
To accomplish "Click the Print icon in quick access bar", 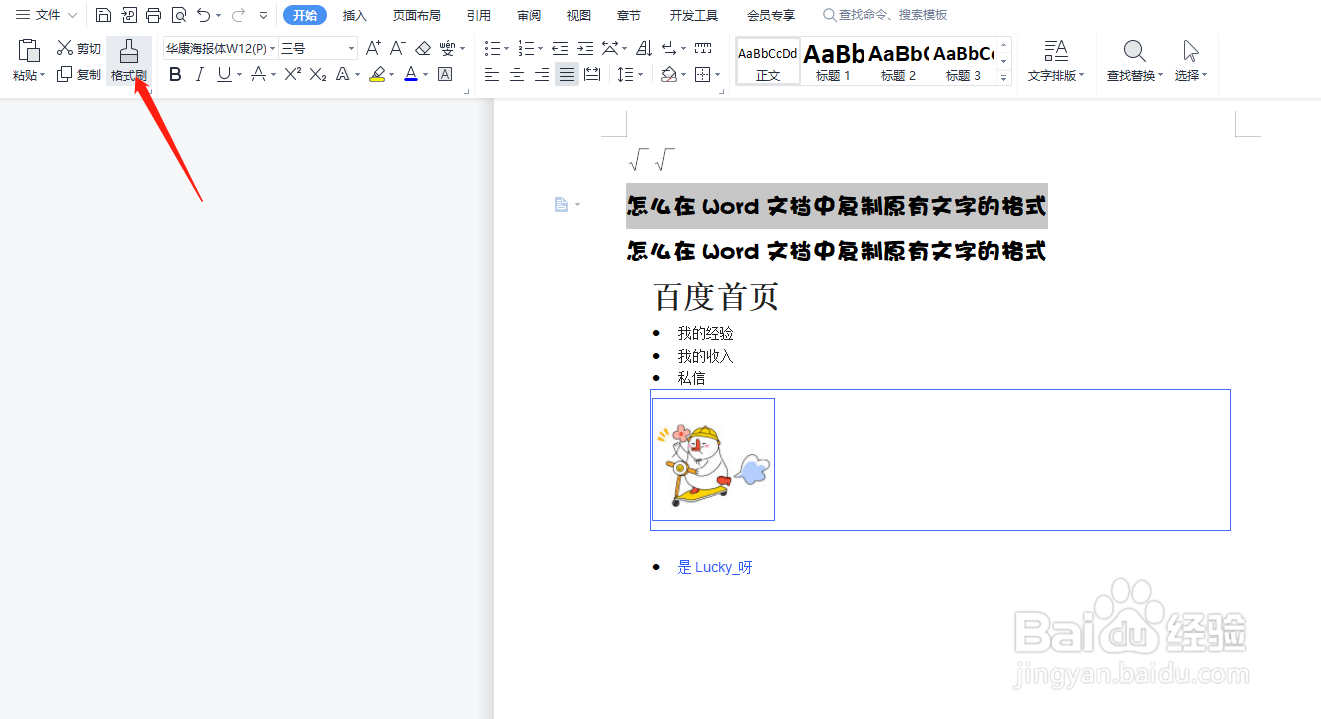I will pos(153,15).
